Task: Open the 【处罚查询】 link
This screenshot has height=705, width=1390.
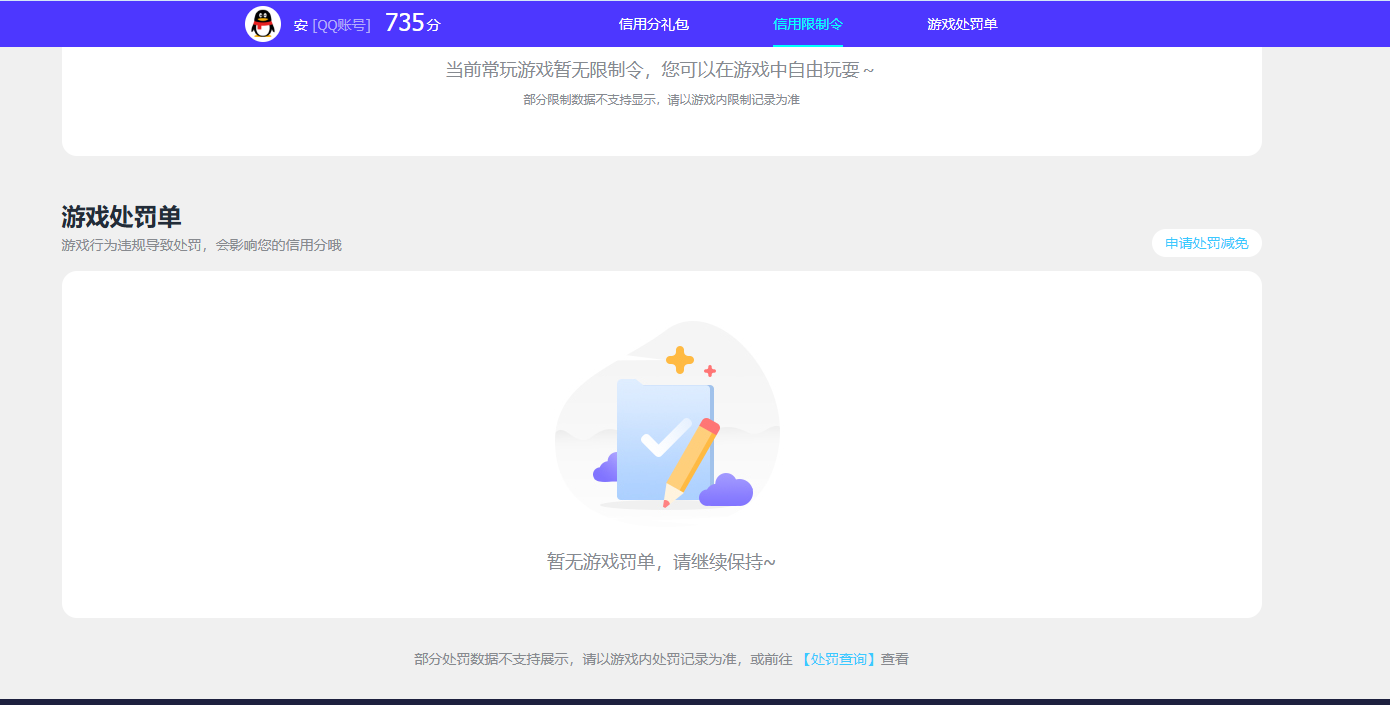Action: pos(838,659)
